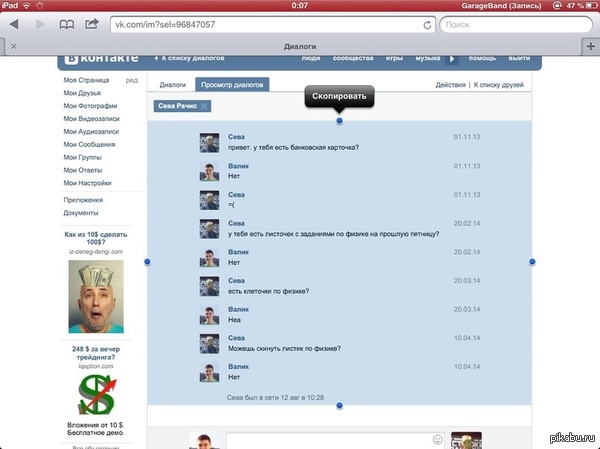This screenshot has height=449, width=600.
Task: Switch to the Диалоги tab
Action: (172, 85)
